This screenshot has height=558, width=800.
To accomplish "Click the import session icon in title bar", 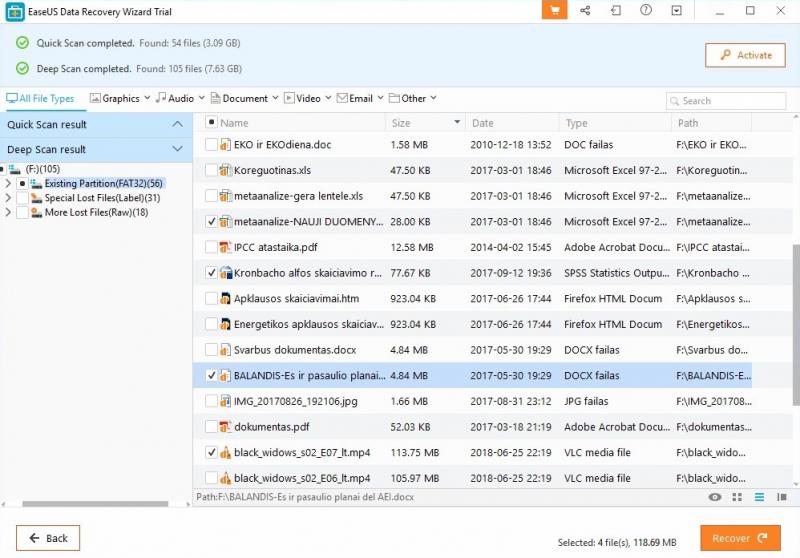I will tap(616, 10).
